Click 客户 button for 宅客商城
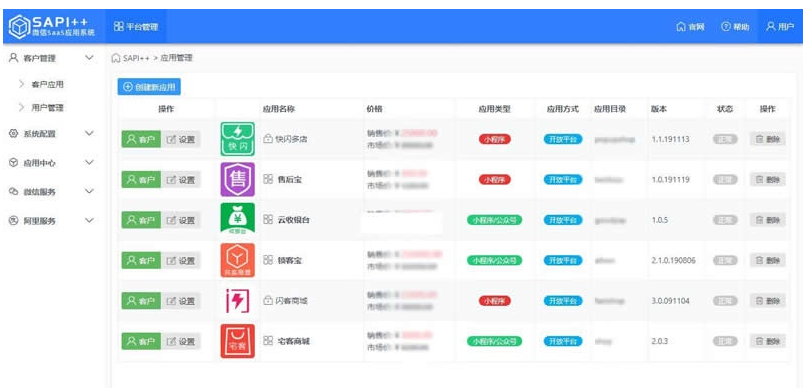This screenshot has height=388, width=803. [x=141, y=341]
